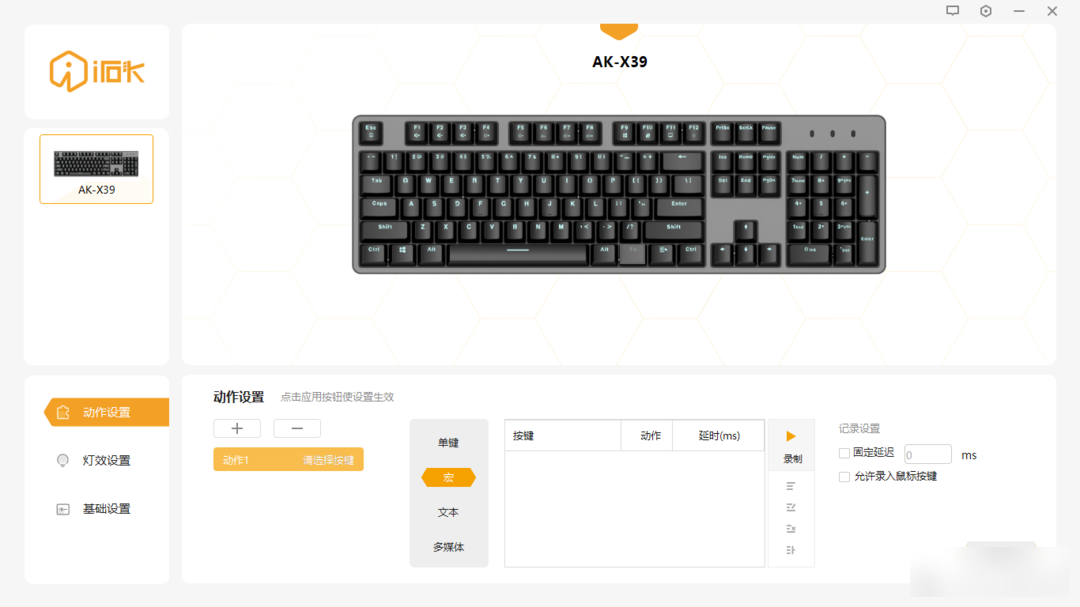Enable 允许录入鼠标按键 checkbox

click(x=844, y=477)
